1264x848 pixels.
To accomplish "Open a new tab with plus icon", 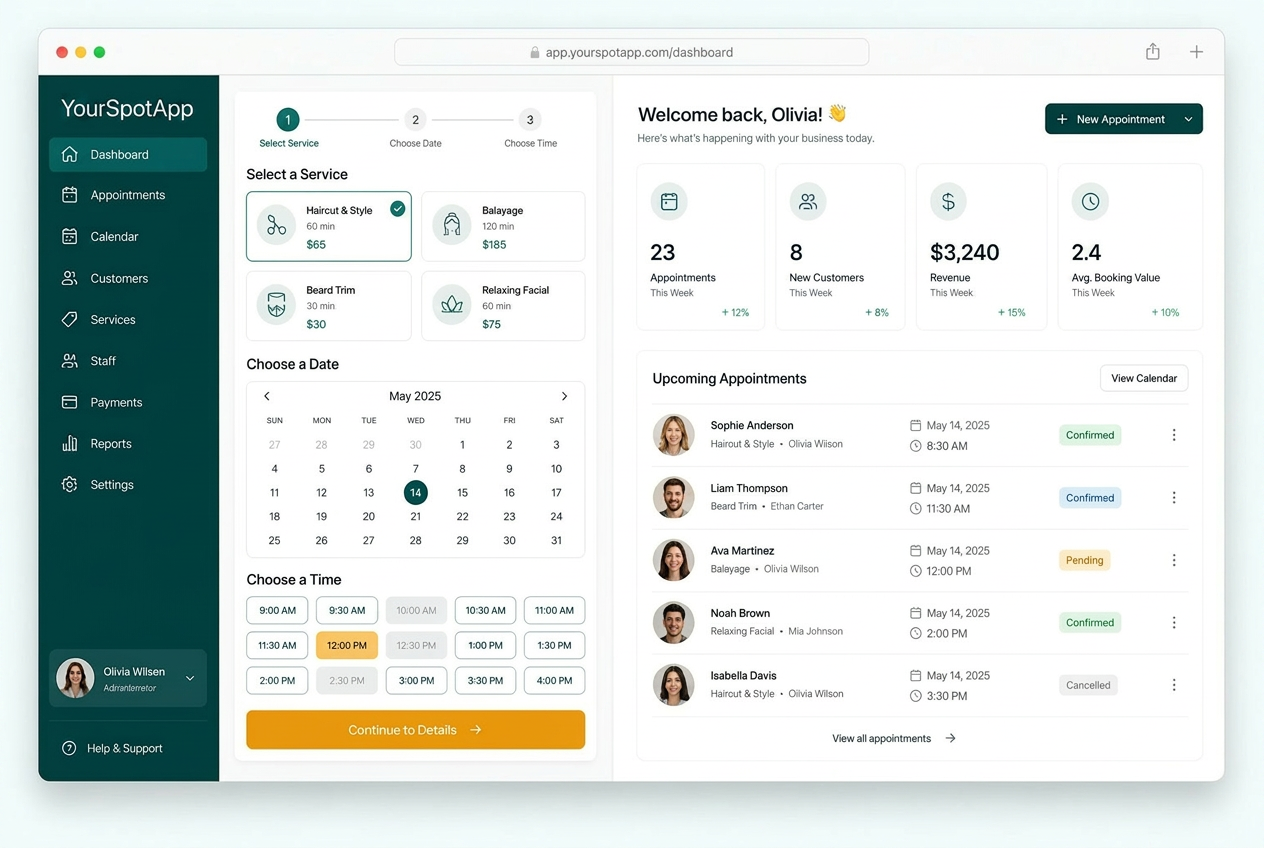I will pyautogui.click(x=1196, y=52).
